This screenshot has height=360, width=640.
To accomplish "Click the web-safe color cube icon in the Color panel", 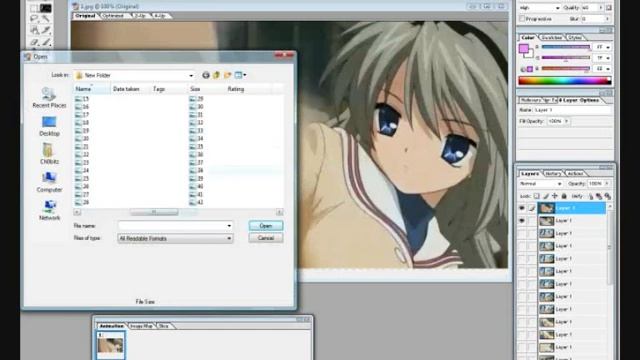I will [523, 69].
